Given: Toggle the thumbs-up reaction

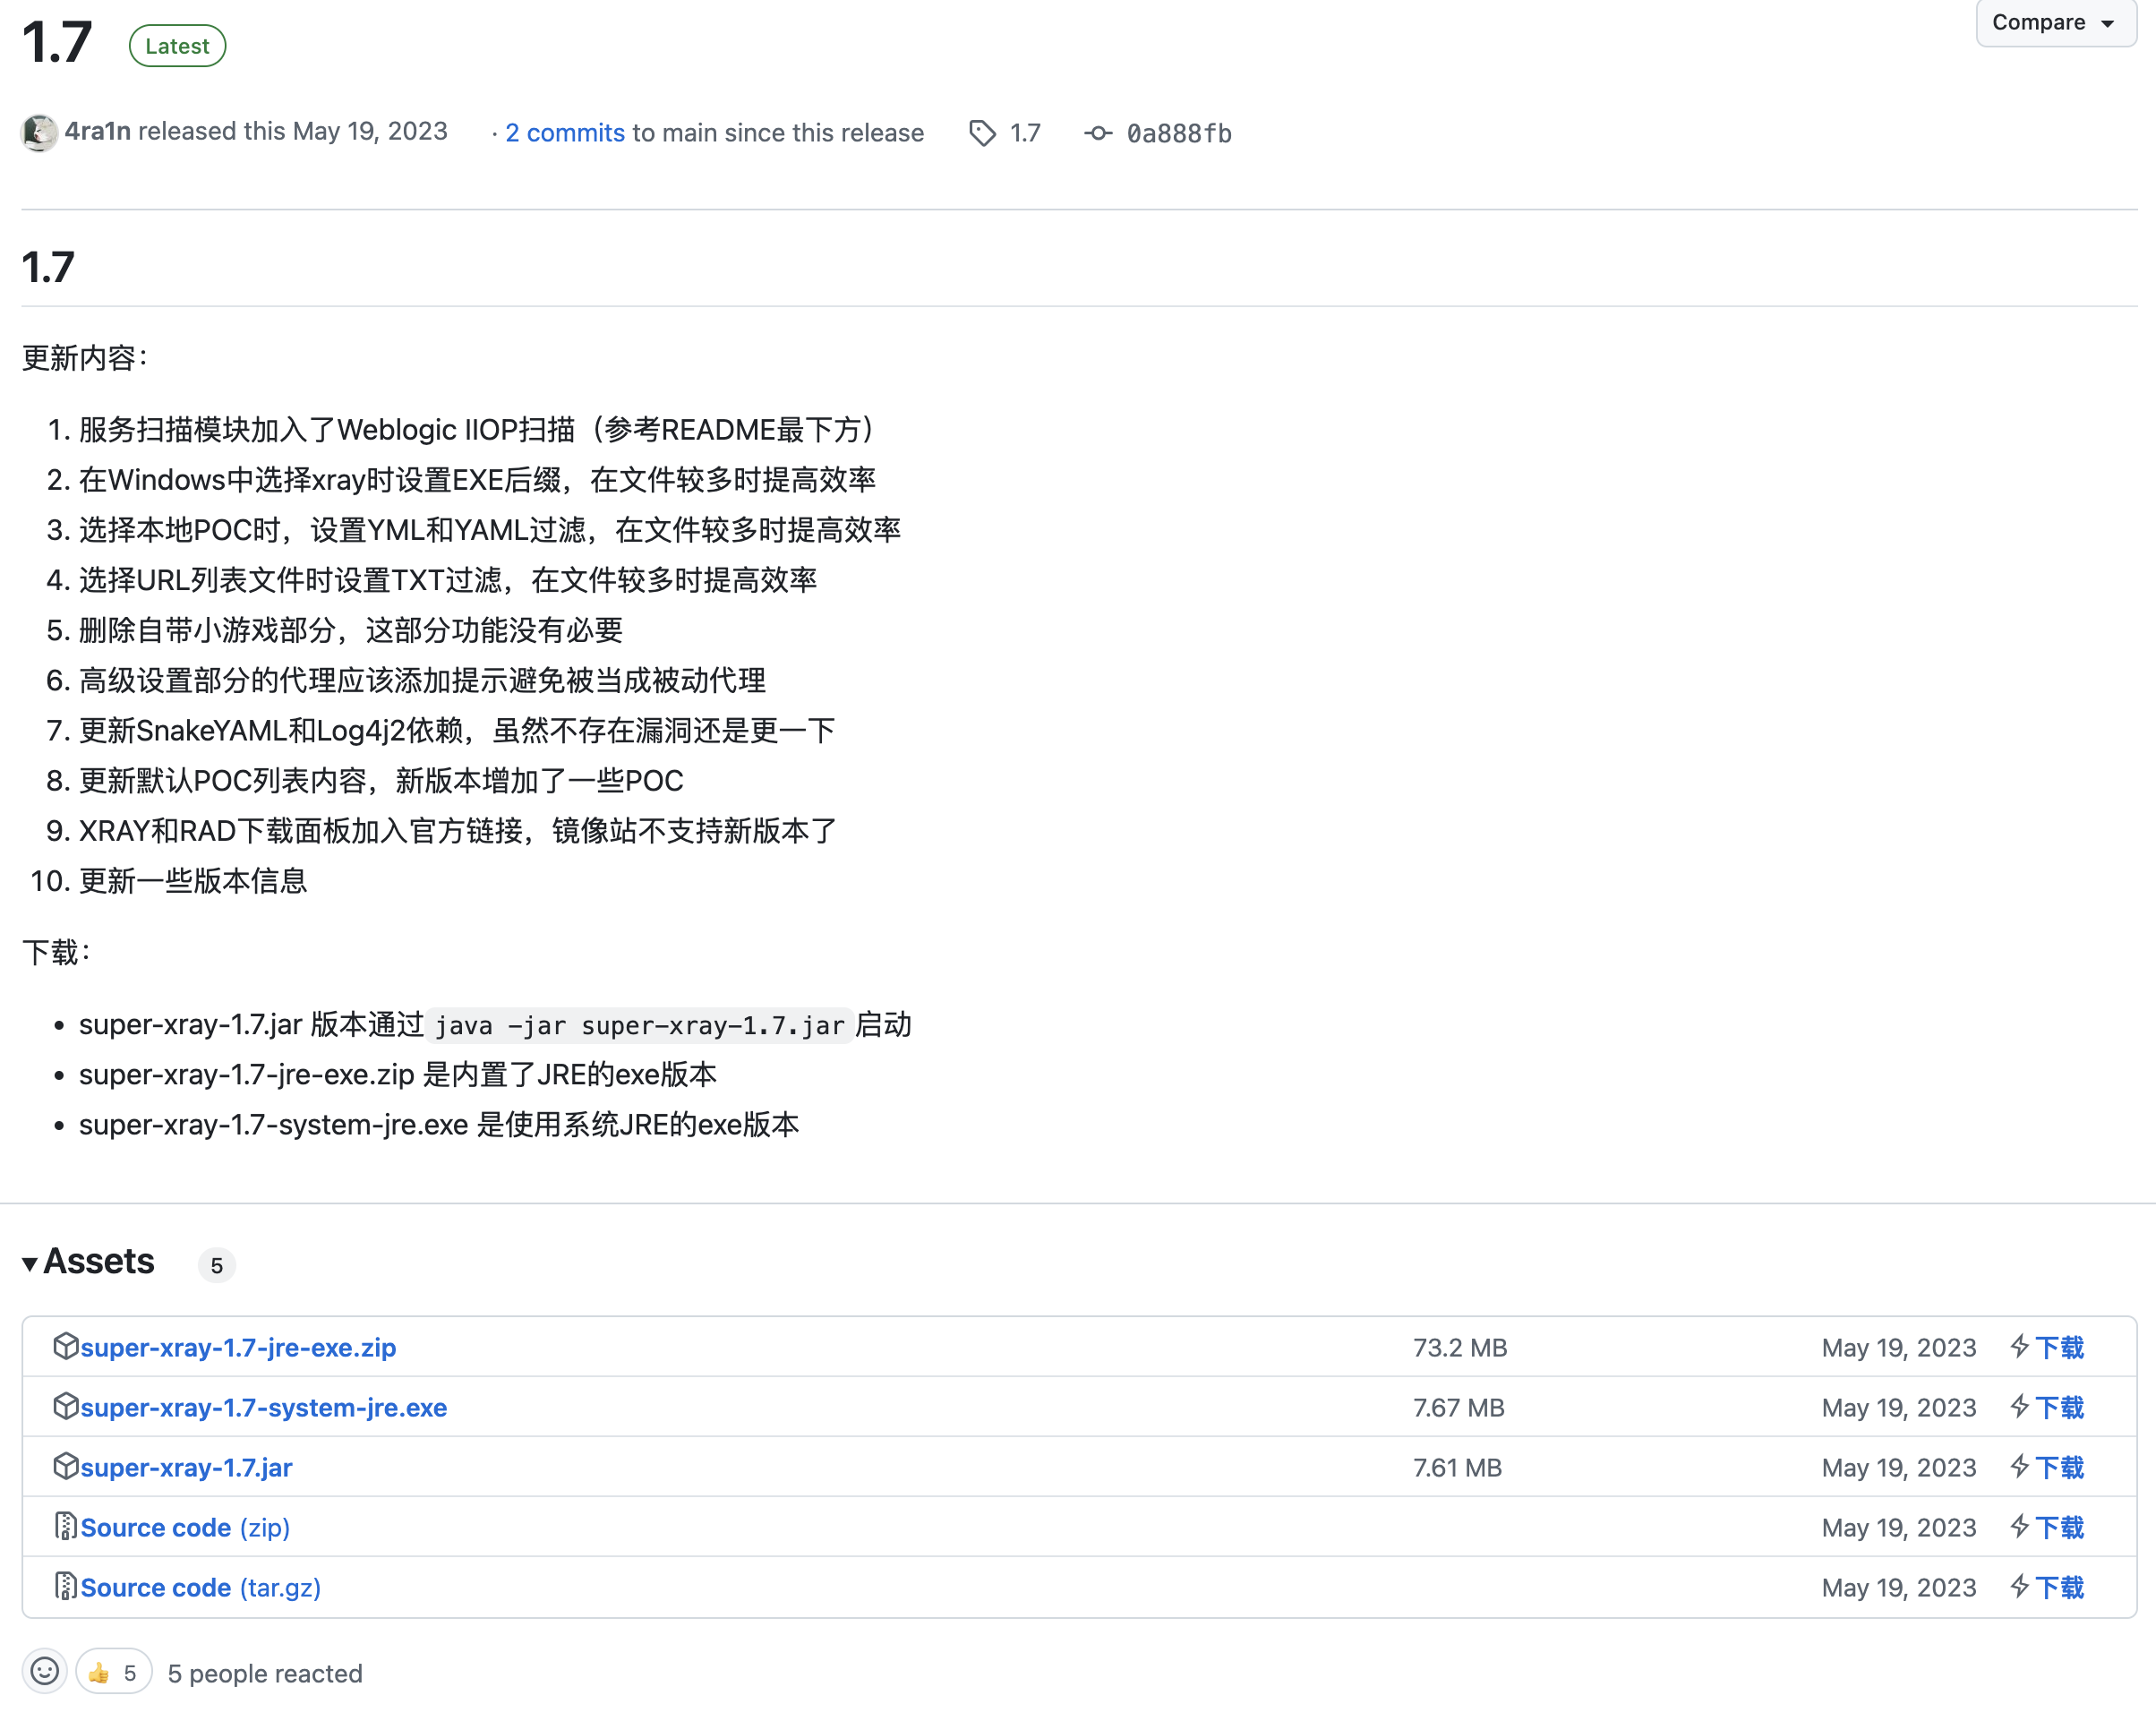Looking at the screenshot, I should click(x=113, y=1672).
